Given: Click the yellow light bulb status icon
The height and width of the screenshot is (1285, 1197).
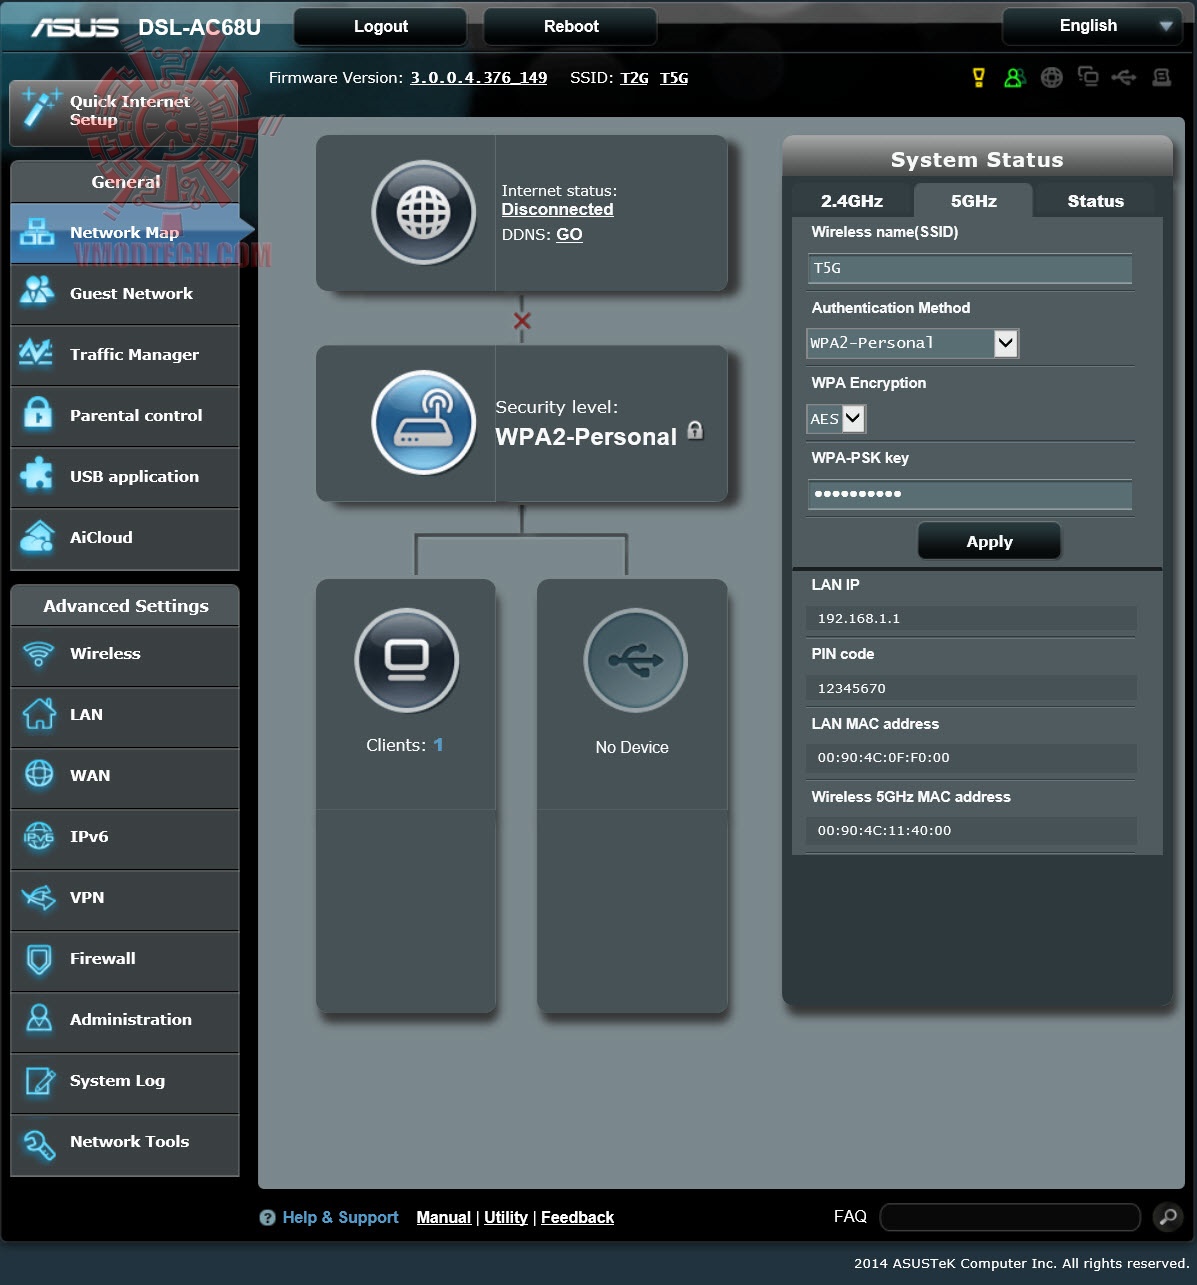Looking at the screenshot, I should pyautogui.click(x=979, y=77).
